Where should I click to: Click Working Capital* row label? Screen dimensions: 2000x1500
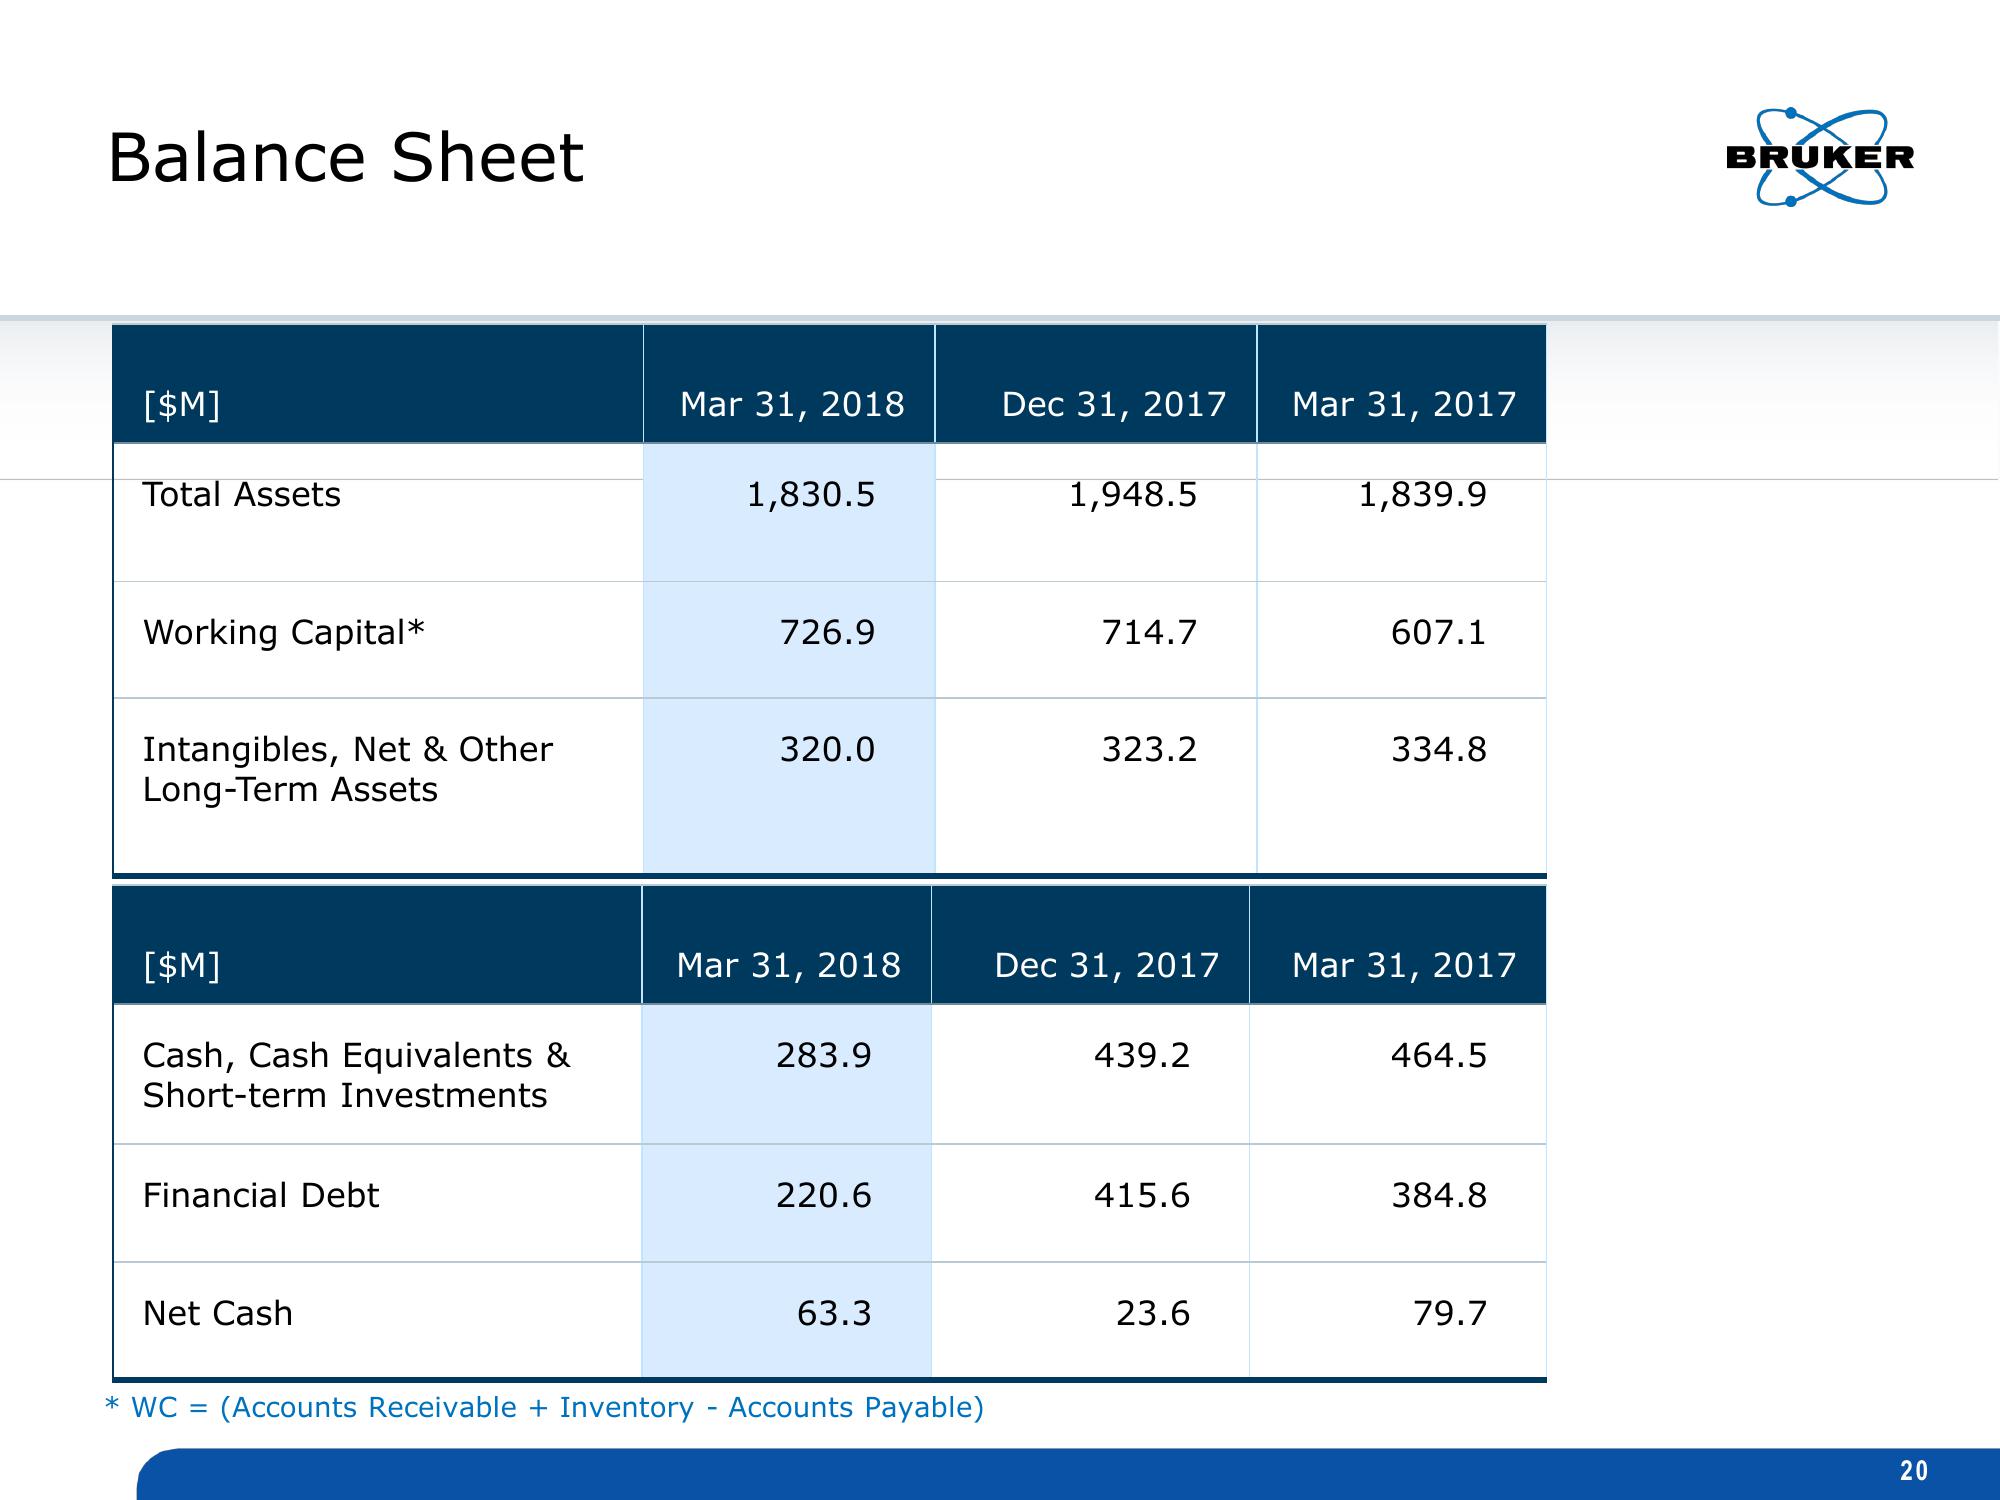pos(284,633)
